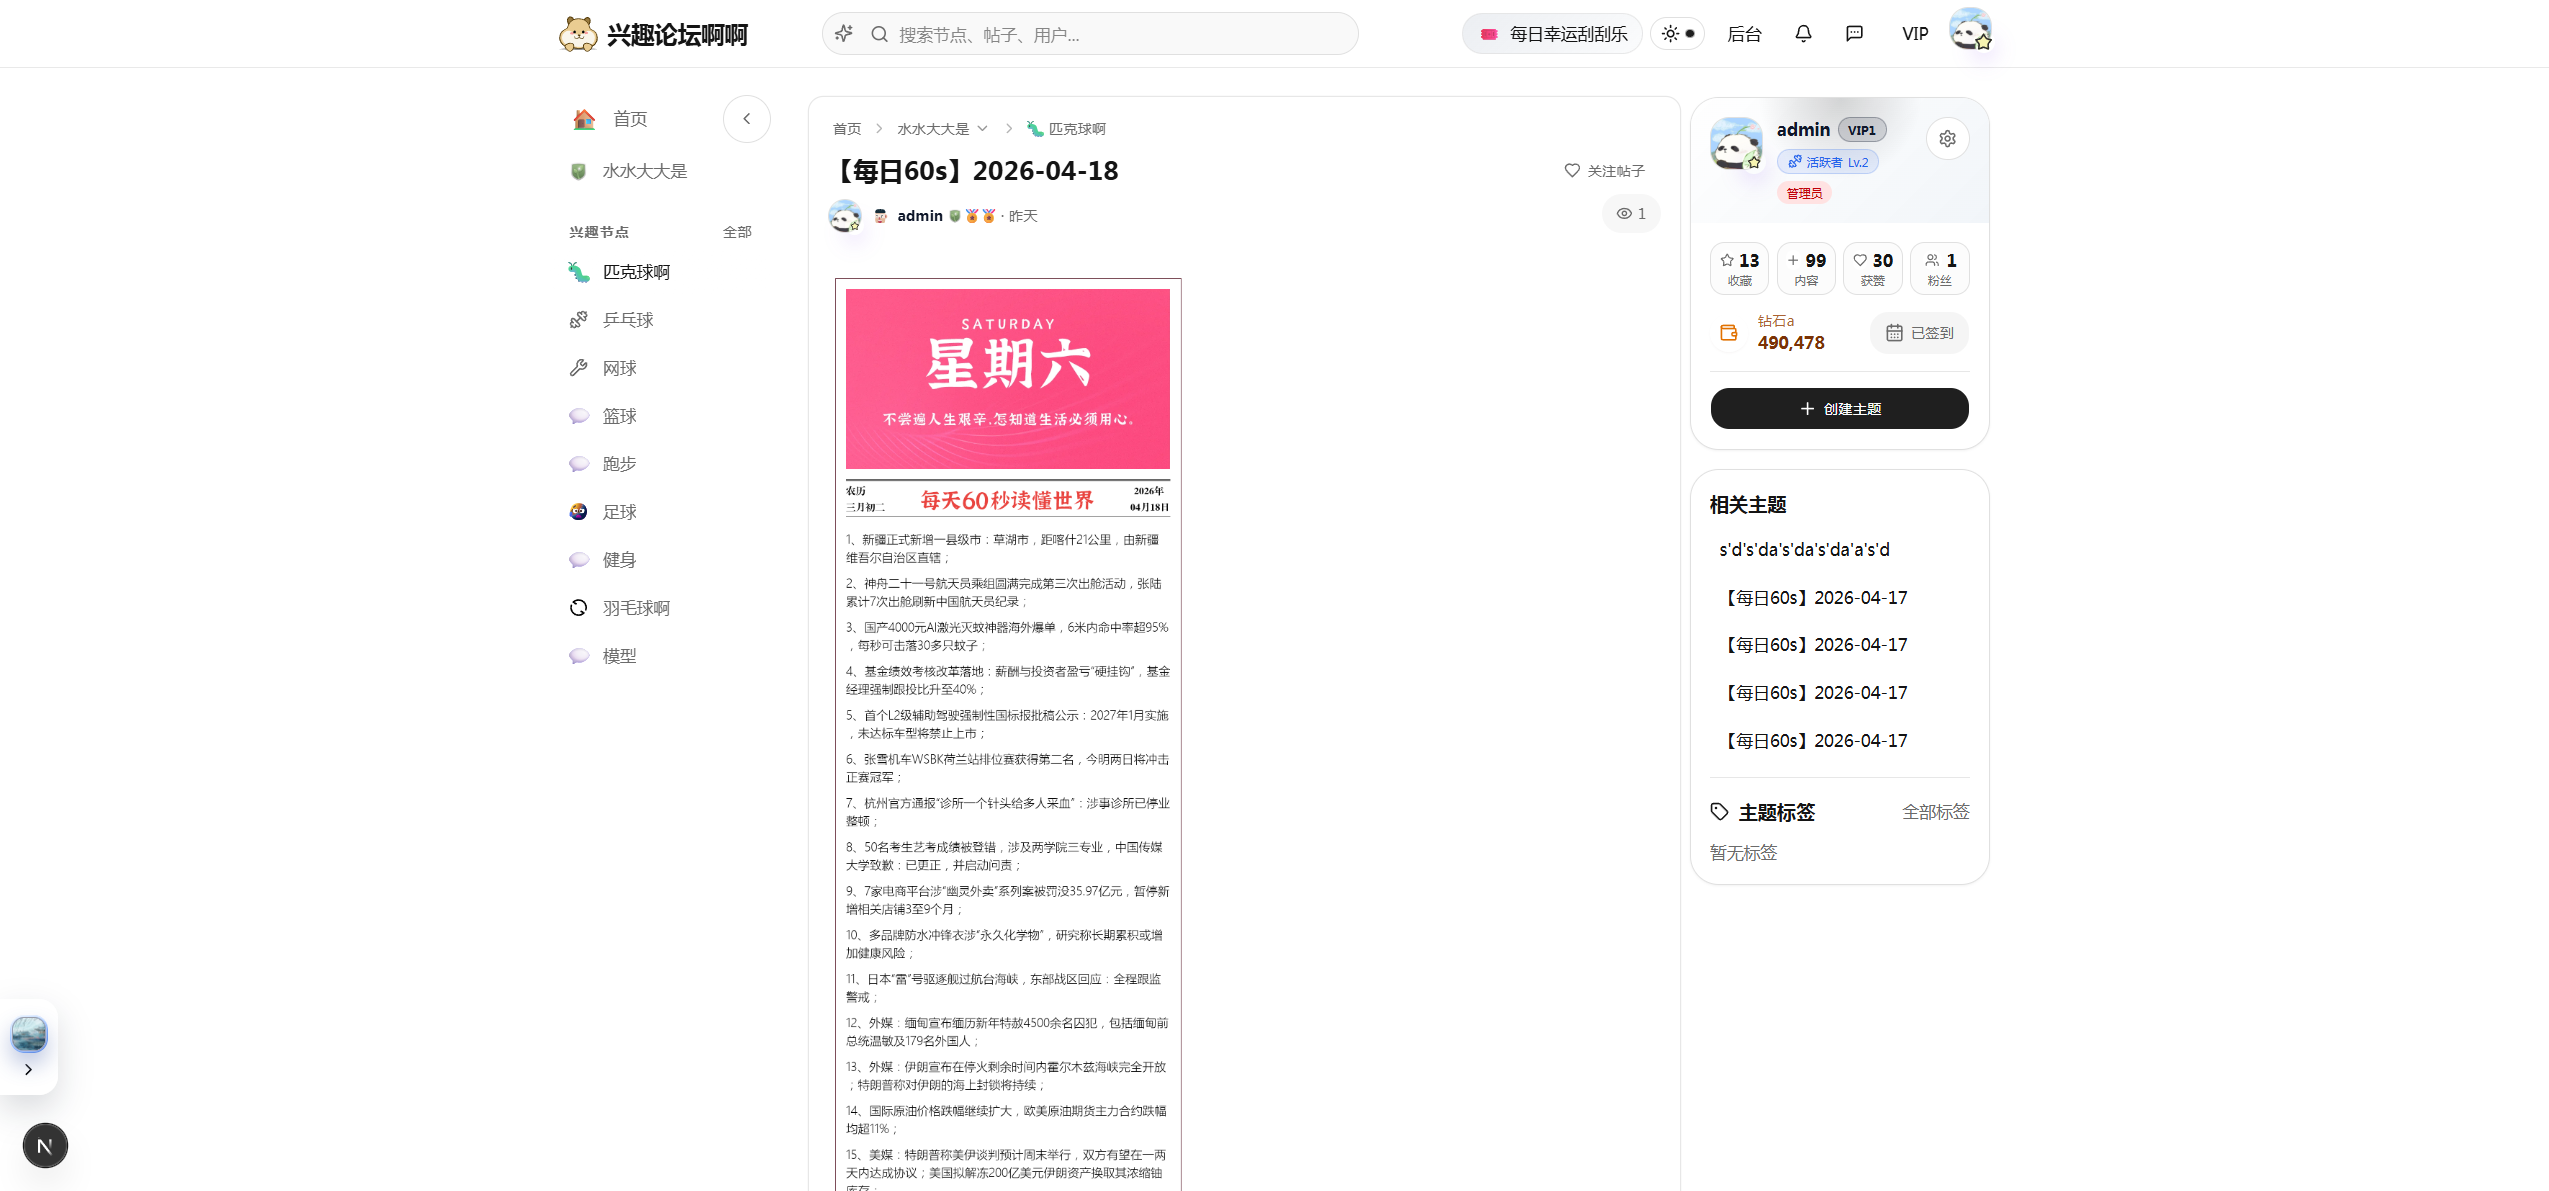The image size is (2549, 1191).
Task: Open the 每日幸运刮刮乐 scratch card button
Action: click(x=1552, y=34)
